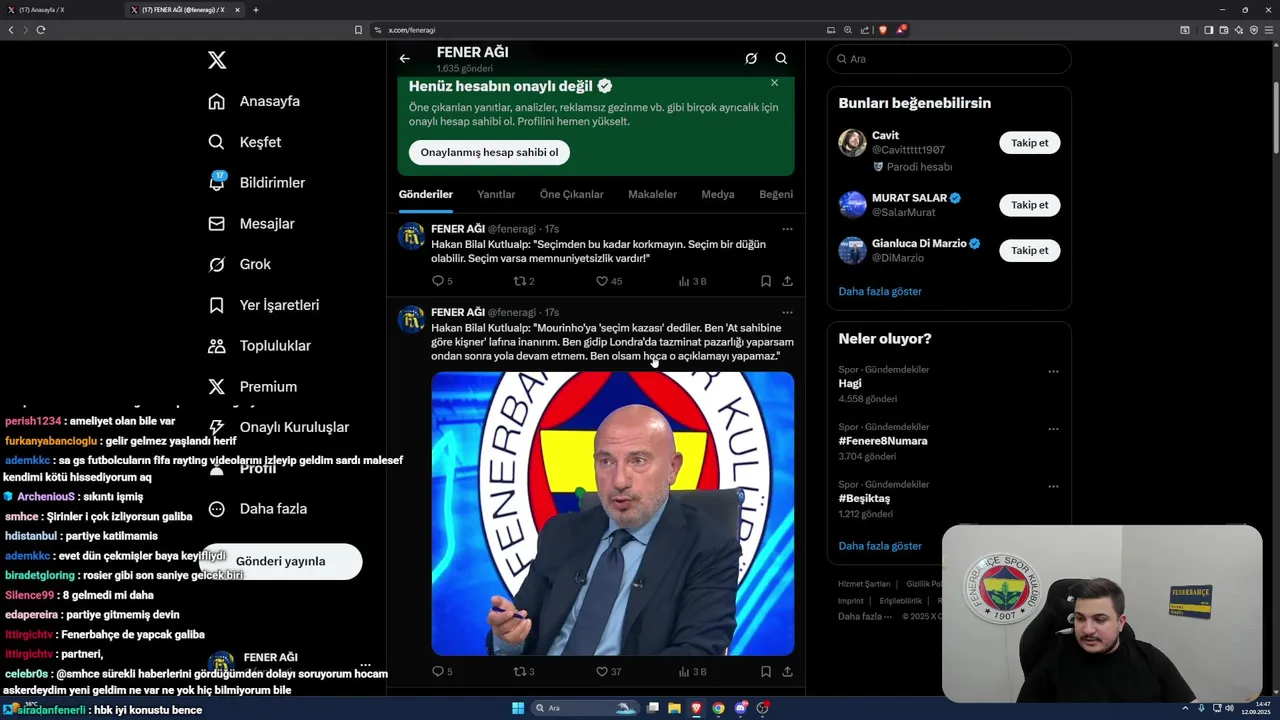
Task: Go back with the profile header arrow
Action: (404, 58)
